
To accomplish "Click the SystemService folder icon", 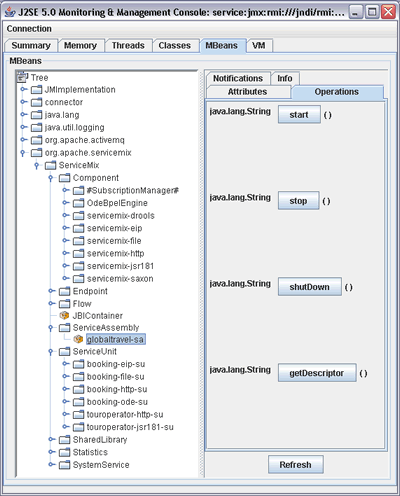I will coord(65,465).
